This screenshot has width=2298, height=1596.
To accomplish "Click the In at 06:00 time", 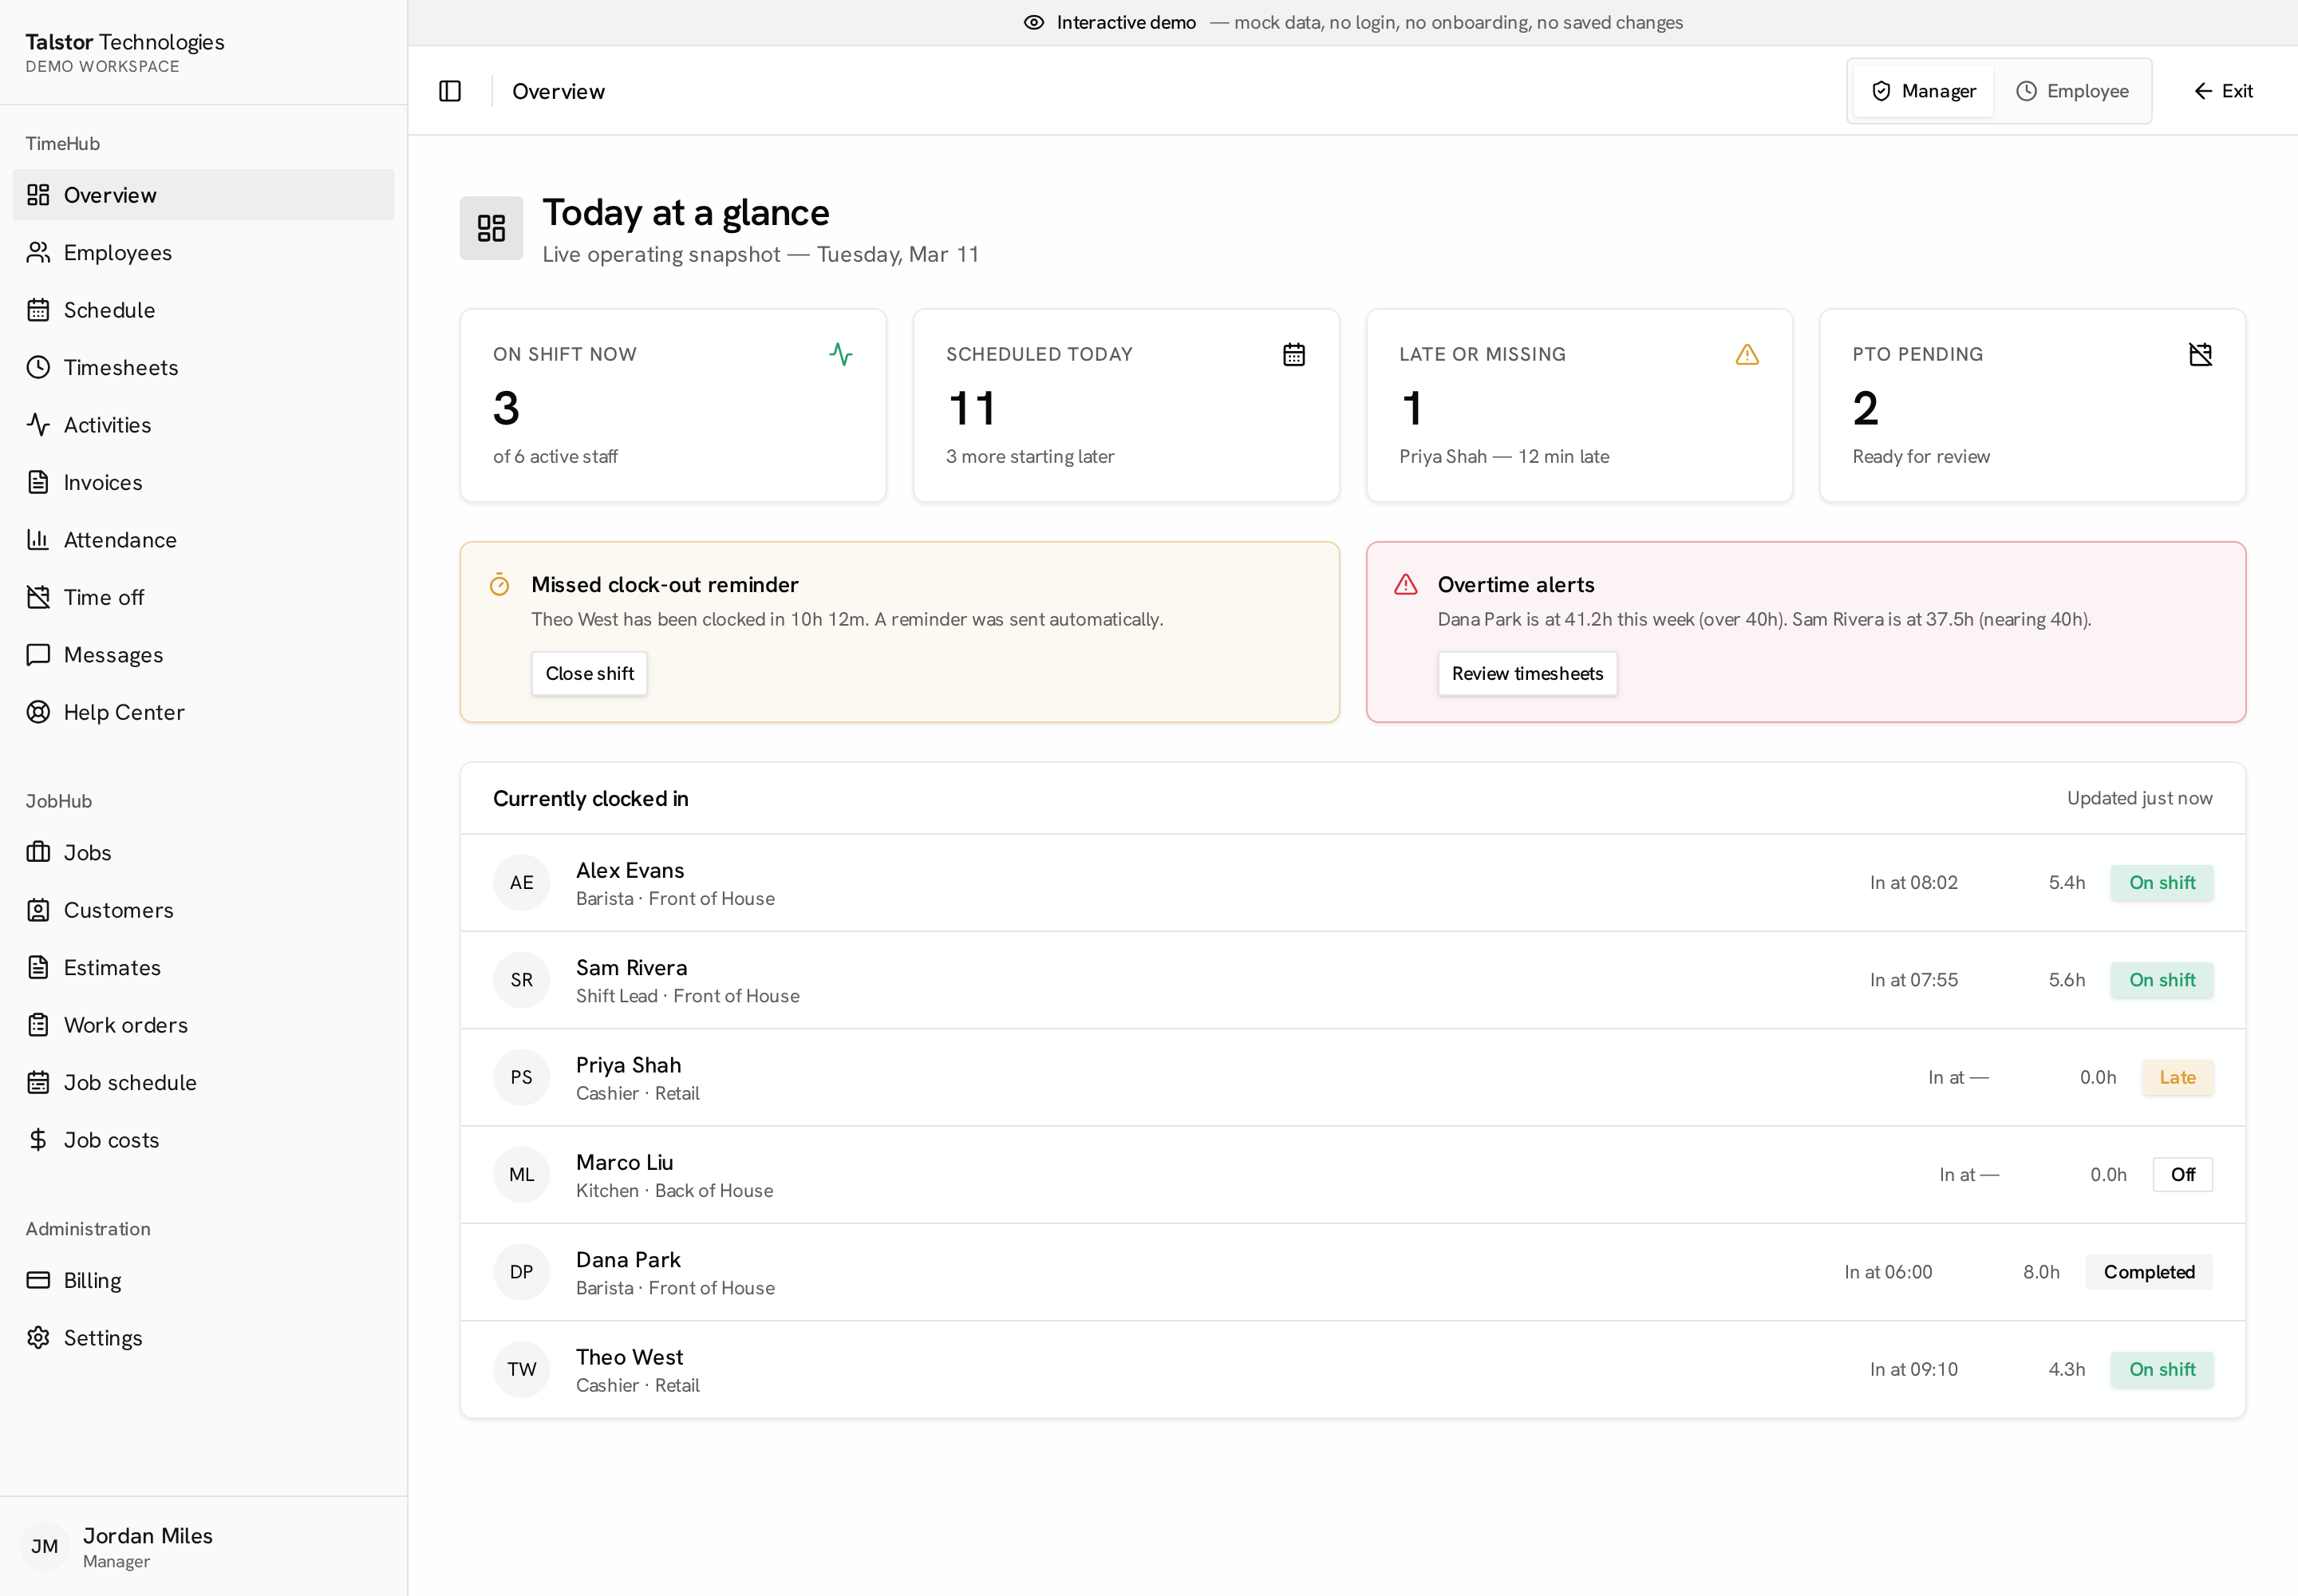I will tap(1888, 1272).
